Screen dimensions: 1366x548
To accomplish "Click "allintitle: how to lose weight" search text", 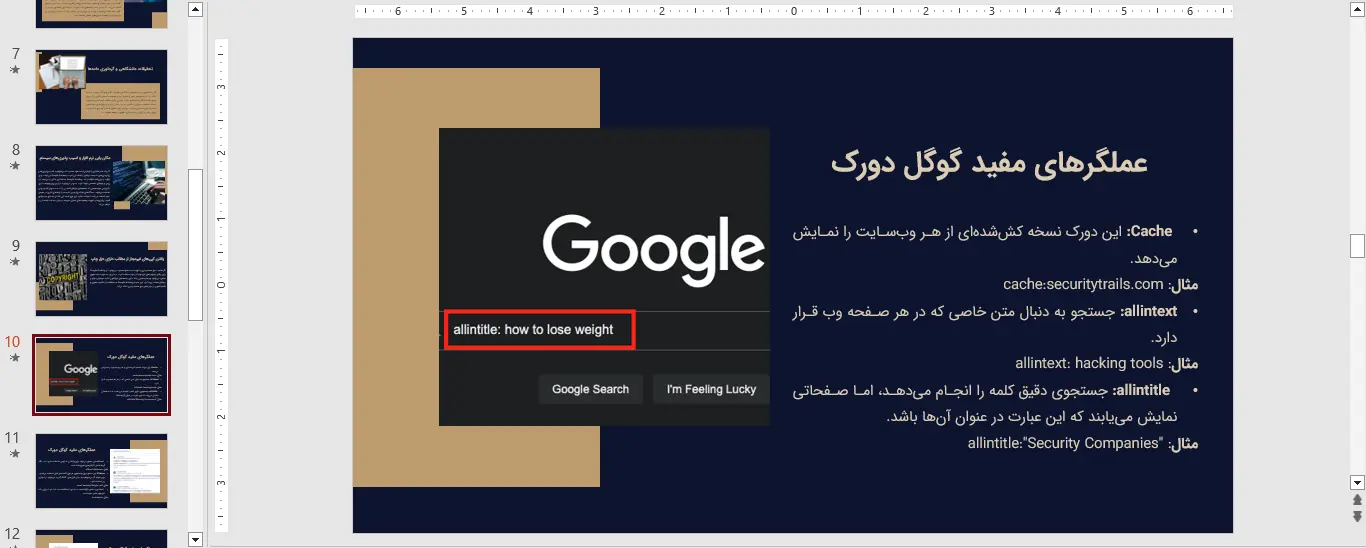I will (533, 329).
